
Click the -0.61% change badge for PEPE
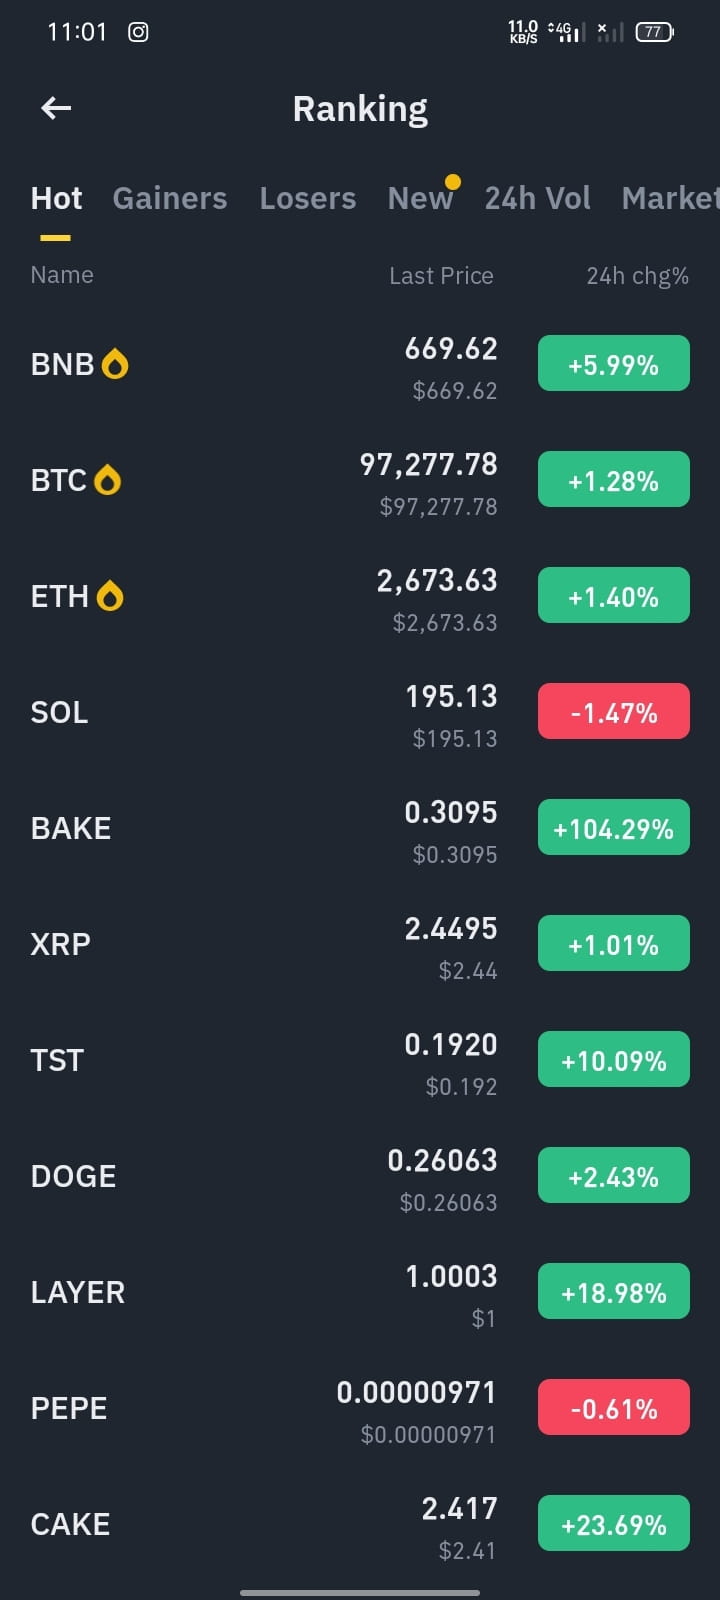coord(614,1407)
